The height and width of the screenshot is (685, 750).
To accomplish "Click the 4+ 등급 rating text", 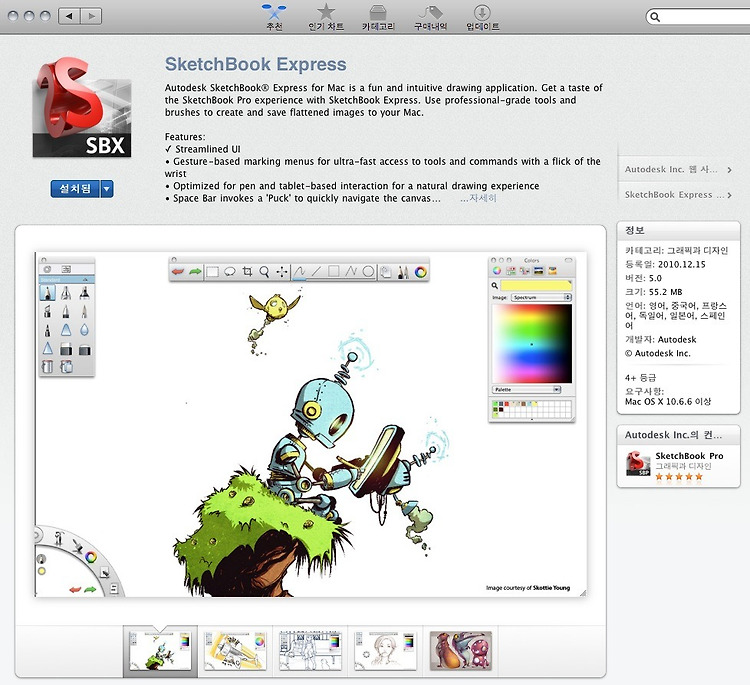I will point(640,378).
